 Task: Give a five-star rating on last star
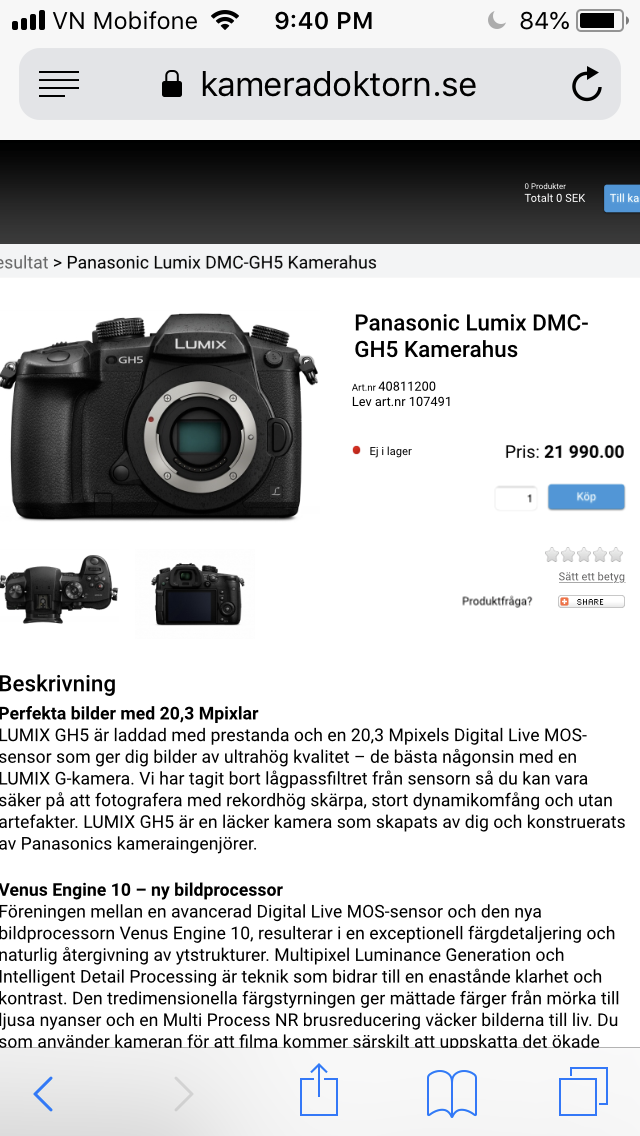point(616,555)
